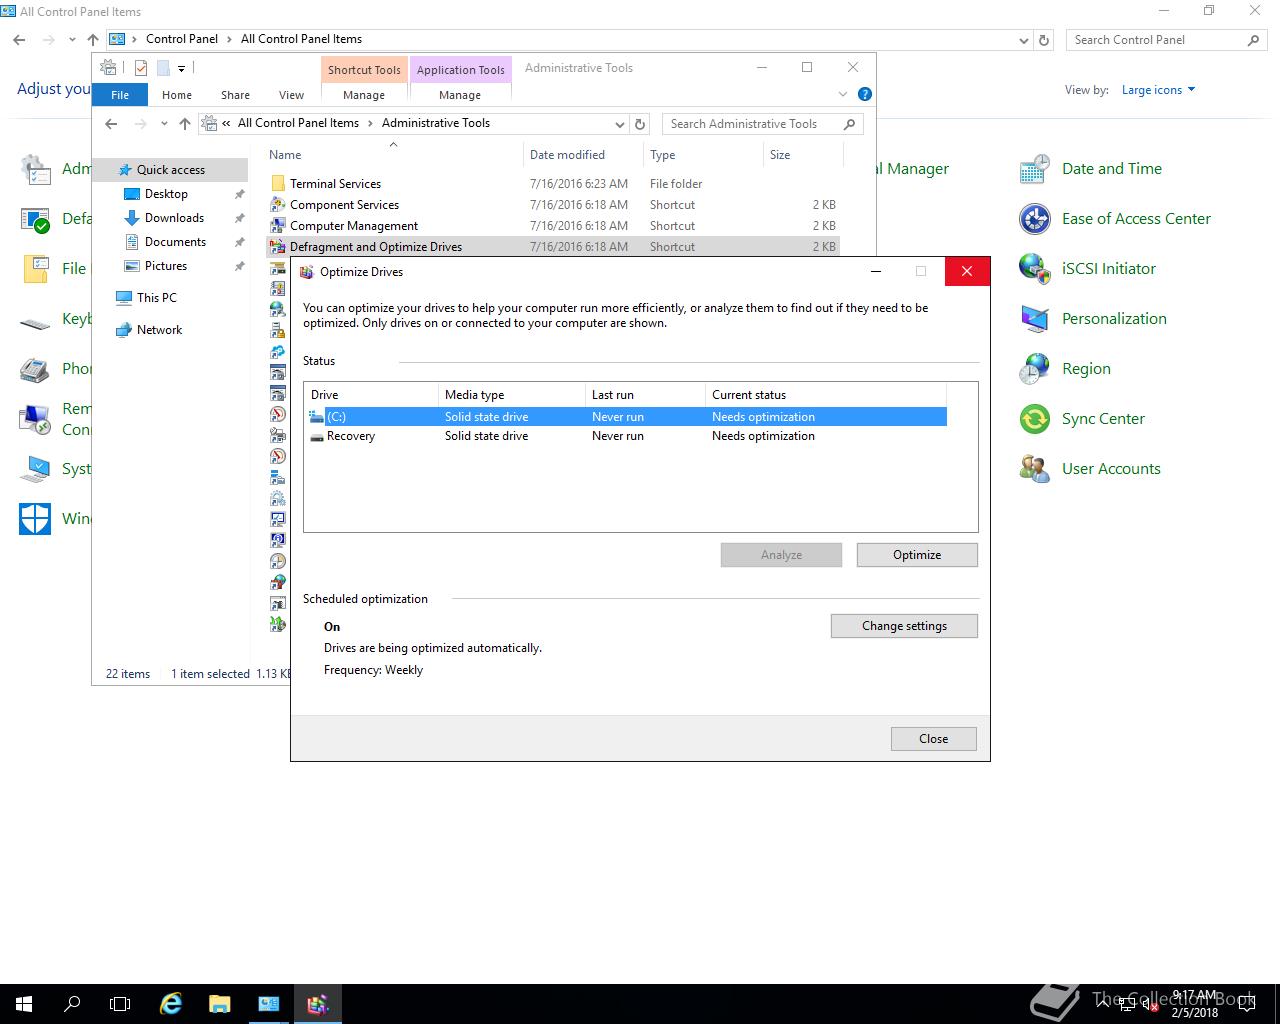Open the iSCSI Initiator icon

click(x=1034, y=269)
